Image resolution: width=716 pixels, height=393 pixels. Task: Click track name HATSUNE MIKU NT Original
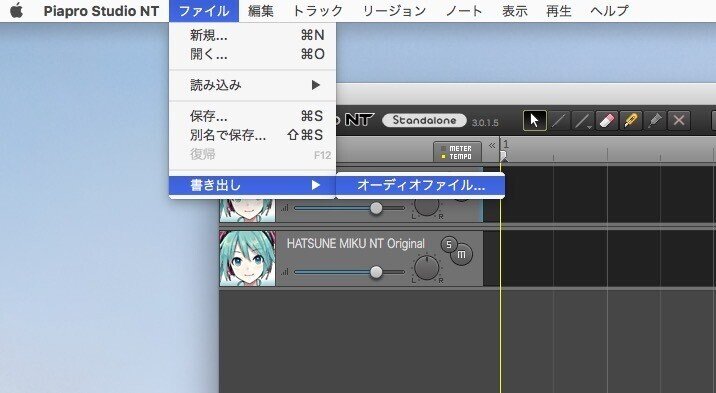pyautogui.click(x=356, y=244)
